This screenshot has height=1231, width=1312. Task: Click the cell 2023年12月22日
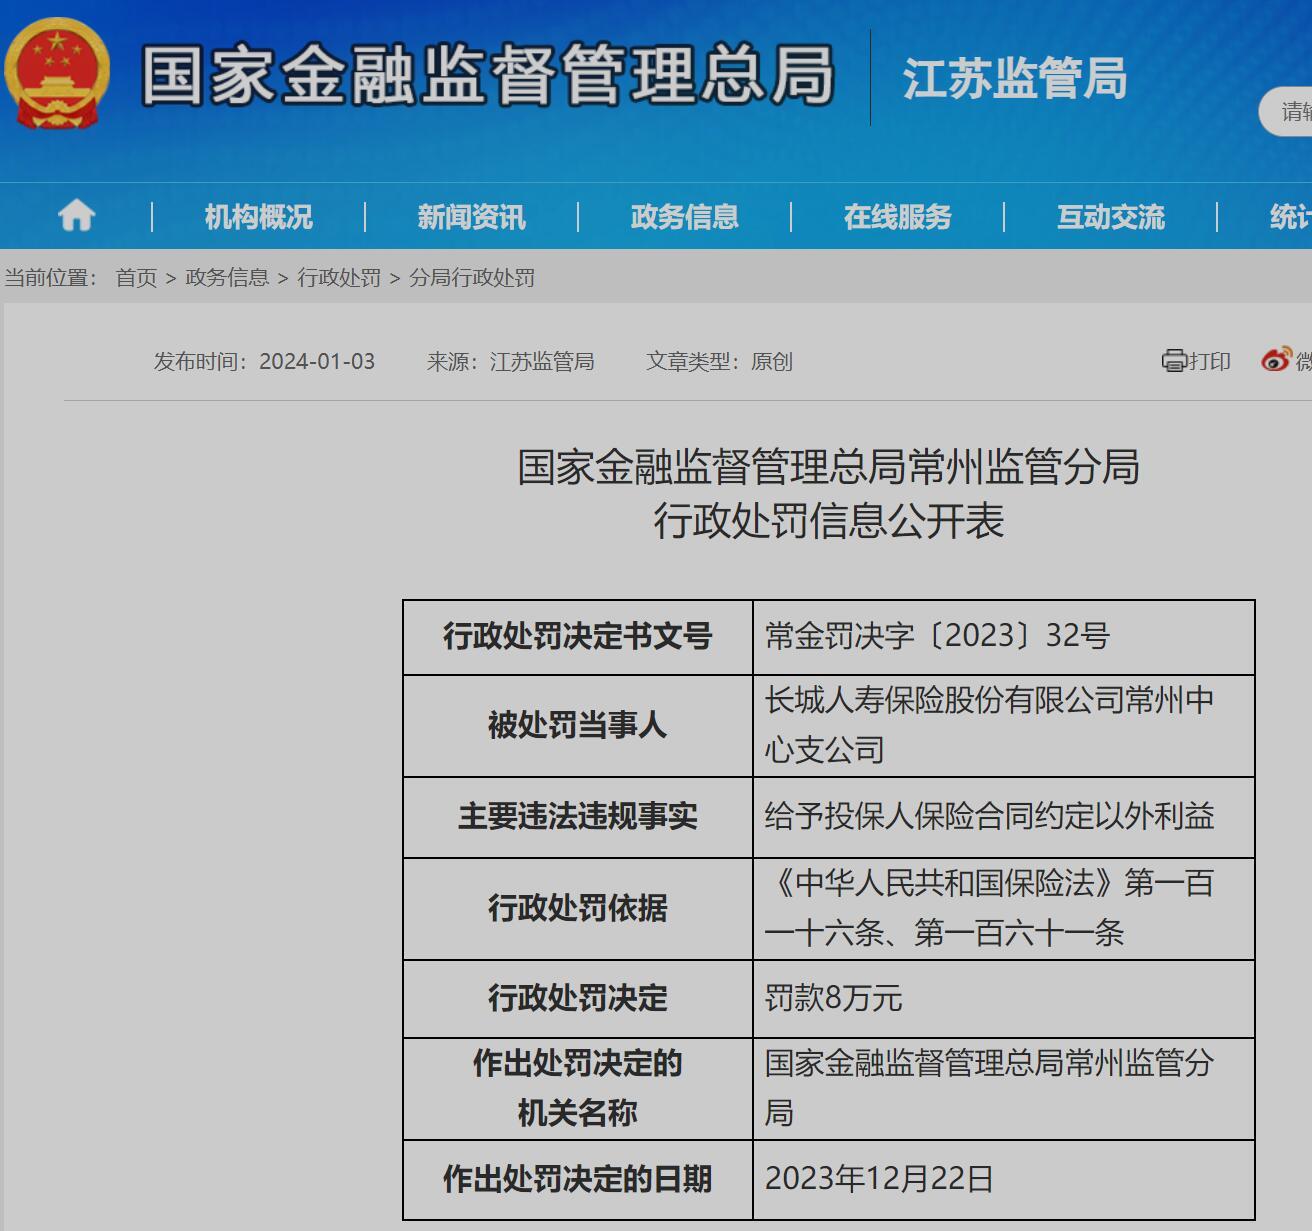click(1004, 1179)
